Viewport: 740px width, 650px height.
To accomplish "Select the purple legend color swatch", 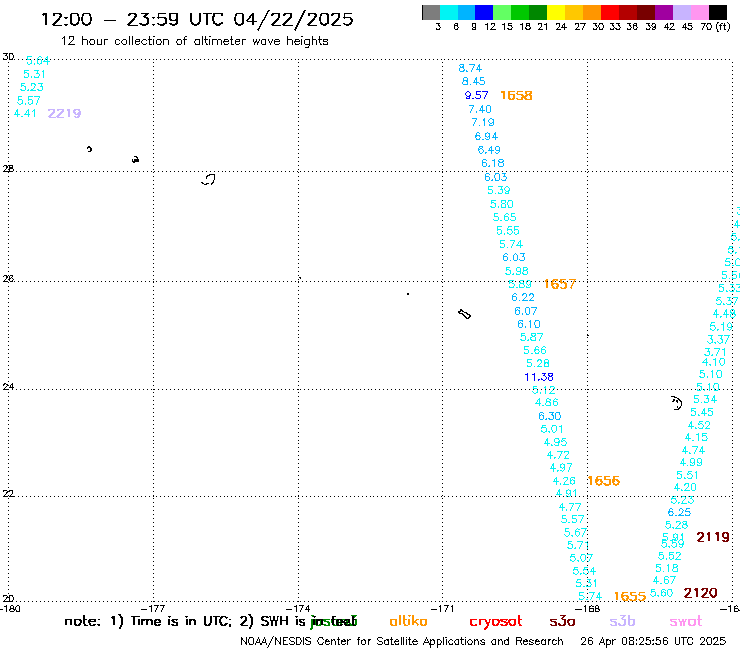I will pyautogui.click(x=664, y=12).
